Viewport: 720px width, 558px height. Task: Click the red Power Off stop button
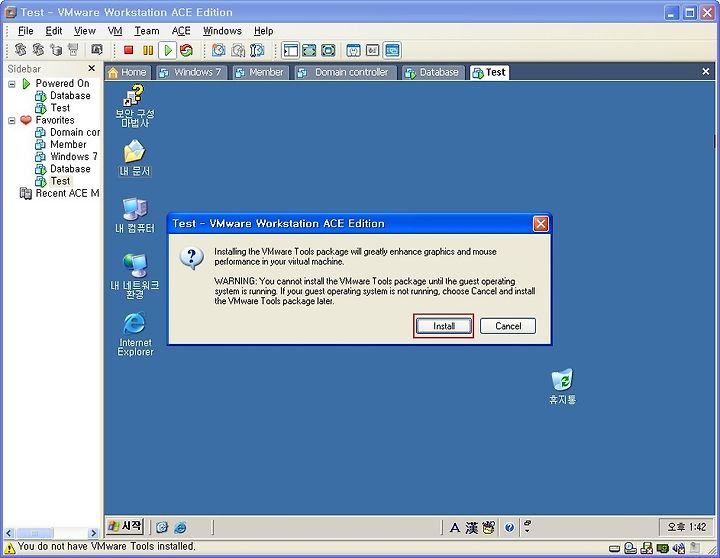[129, 50]
